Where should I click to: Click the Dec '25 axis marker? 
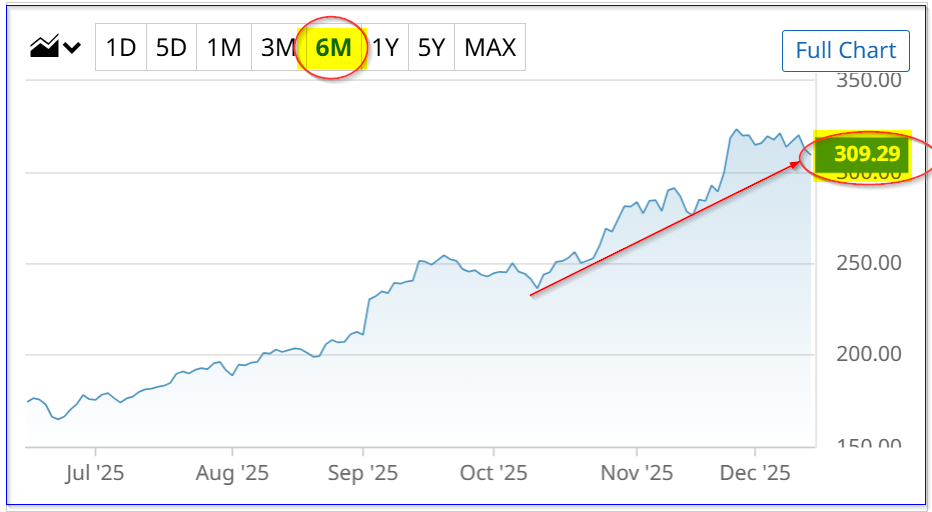pyautogui.click(x=756, y=472)
